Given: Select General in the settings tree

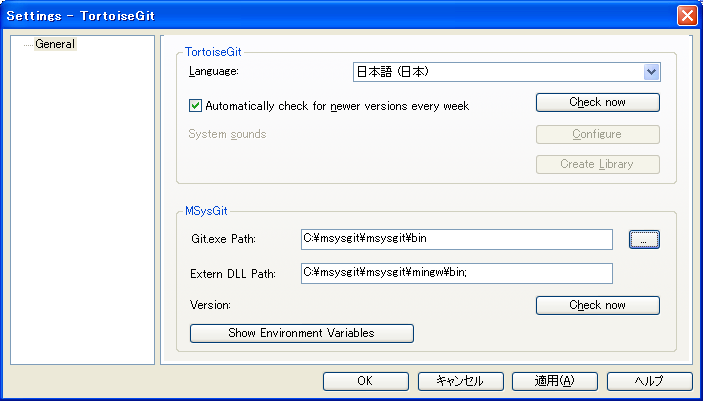Looking at the screenshot, I should pos(55,44).
